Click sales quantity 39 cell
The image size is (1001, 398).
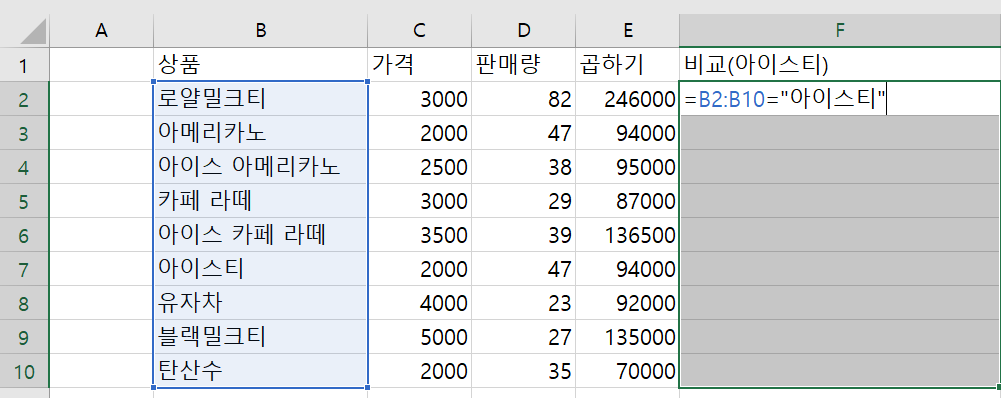tap(523, 235)
